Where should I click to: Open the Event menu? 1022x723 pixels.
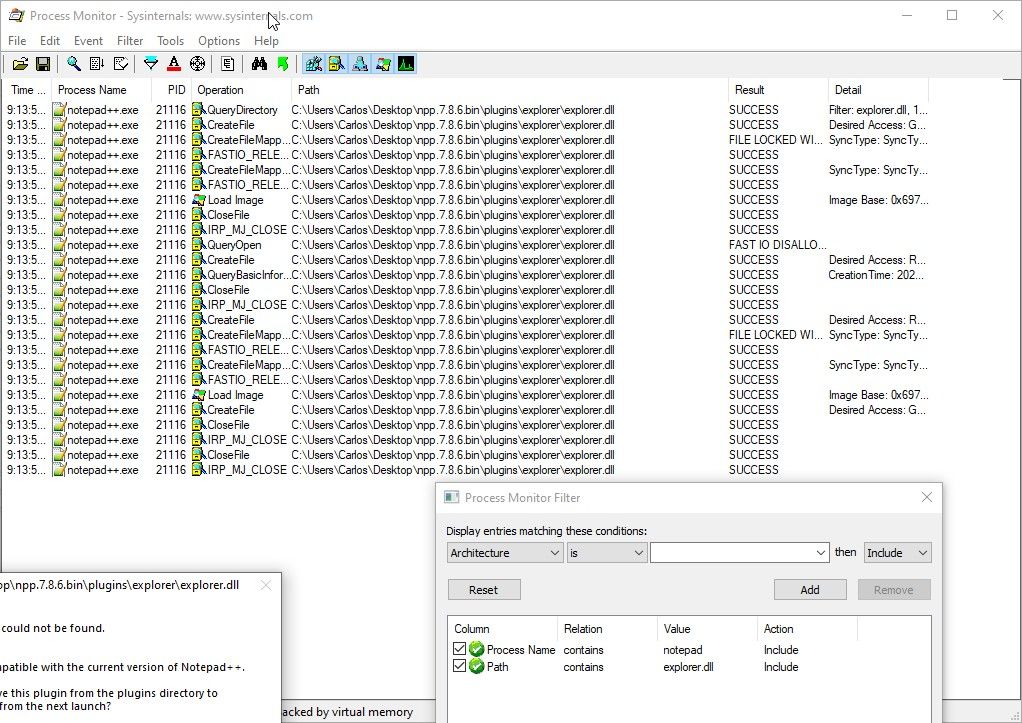coord(88,40)
